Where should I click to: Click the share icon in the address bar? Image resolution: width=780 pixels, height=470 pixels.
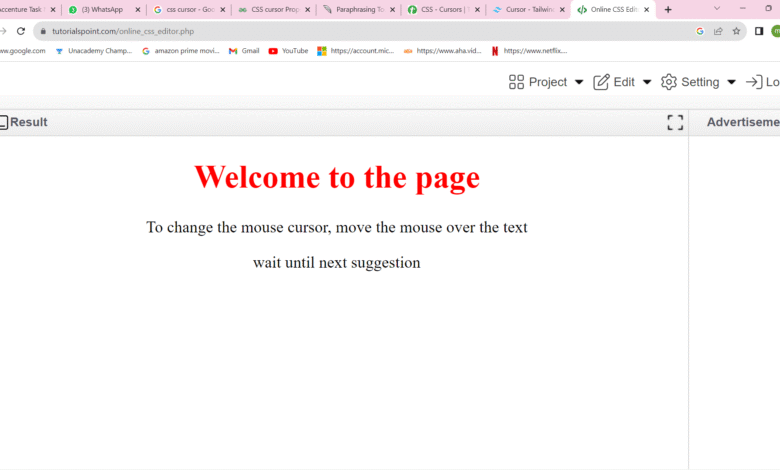[718, 31]
